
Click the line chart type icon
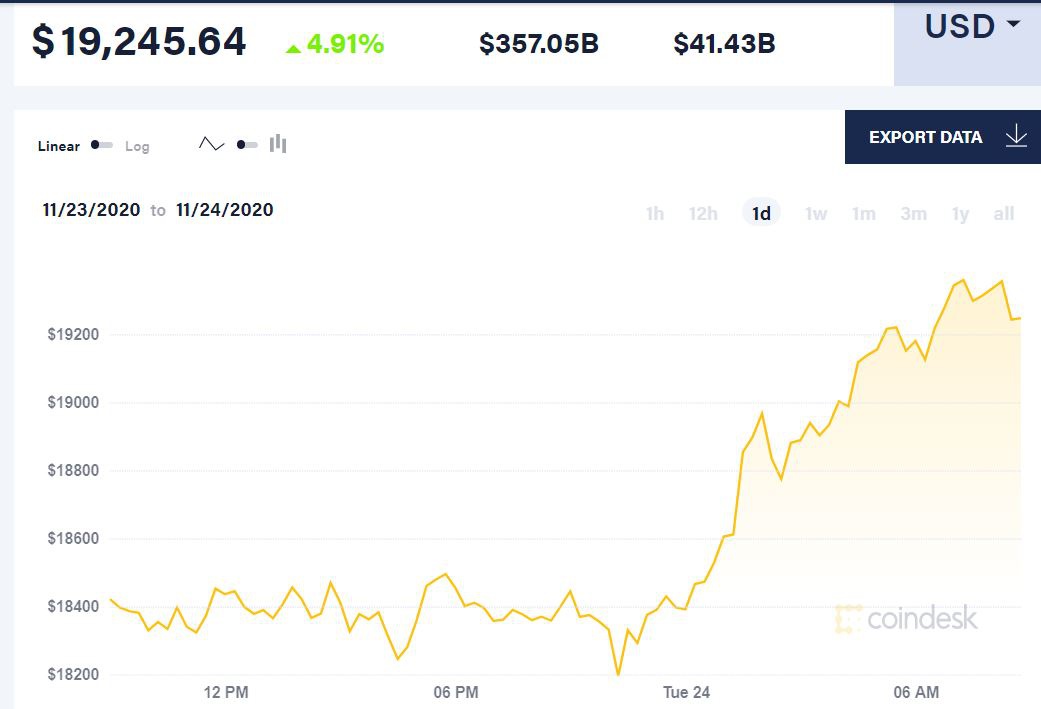coord(211,144)
